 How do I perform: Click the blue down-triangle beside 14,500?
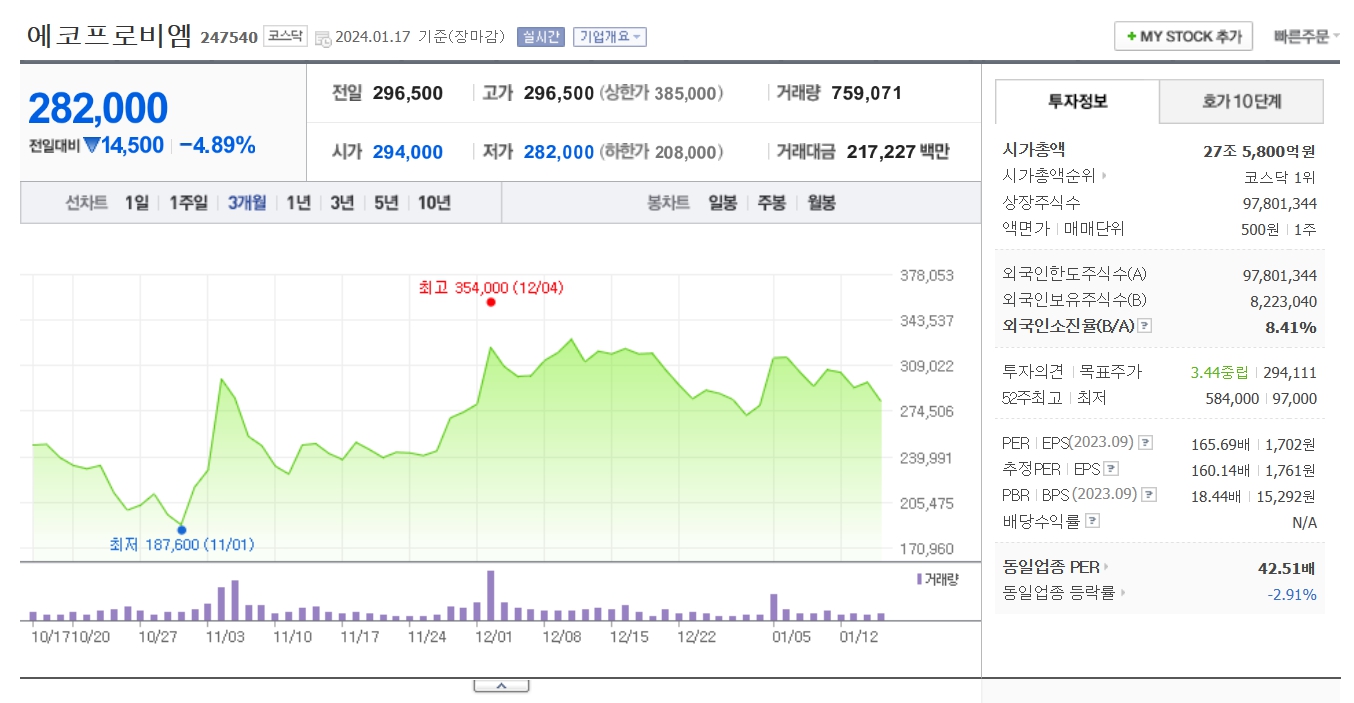(92, 146)
